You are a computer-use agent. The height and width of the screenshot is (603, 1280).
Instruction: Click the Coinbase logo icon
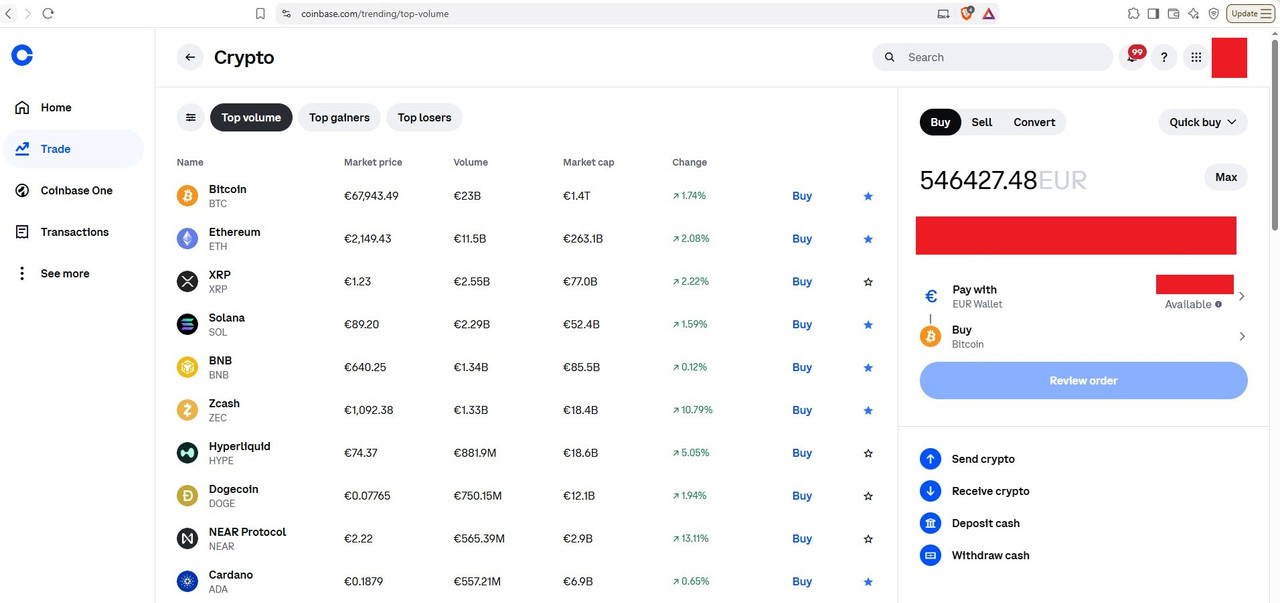pos(22,56)
